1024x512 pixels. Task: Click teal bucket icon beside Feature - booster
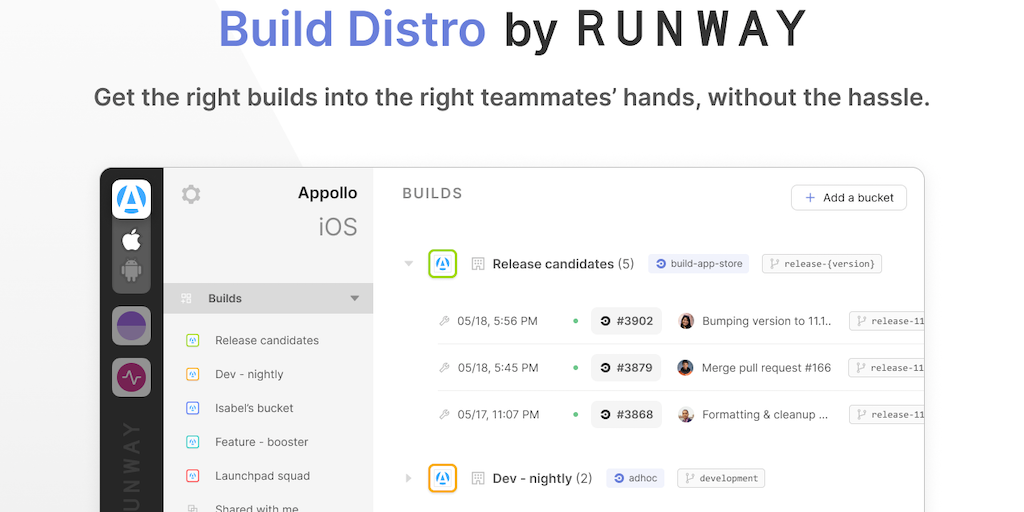[x=193, y=442]
